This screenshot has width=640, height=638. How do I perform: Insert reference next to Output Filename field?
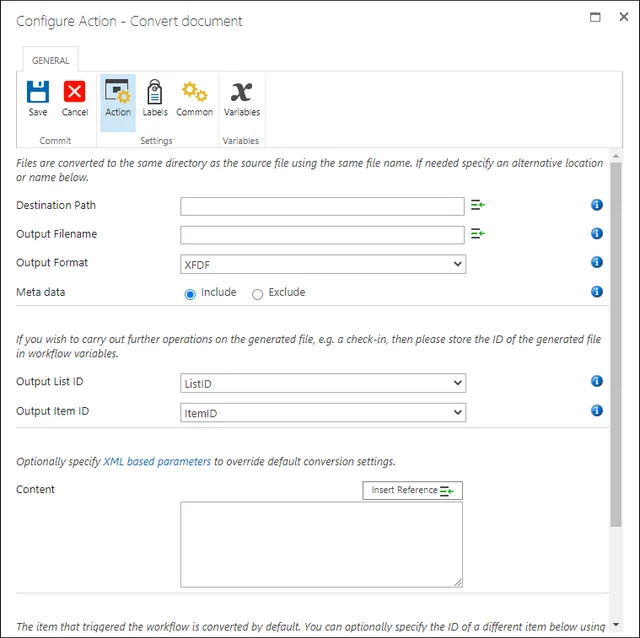click(x=478, y=233)
